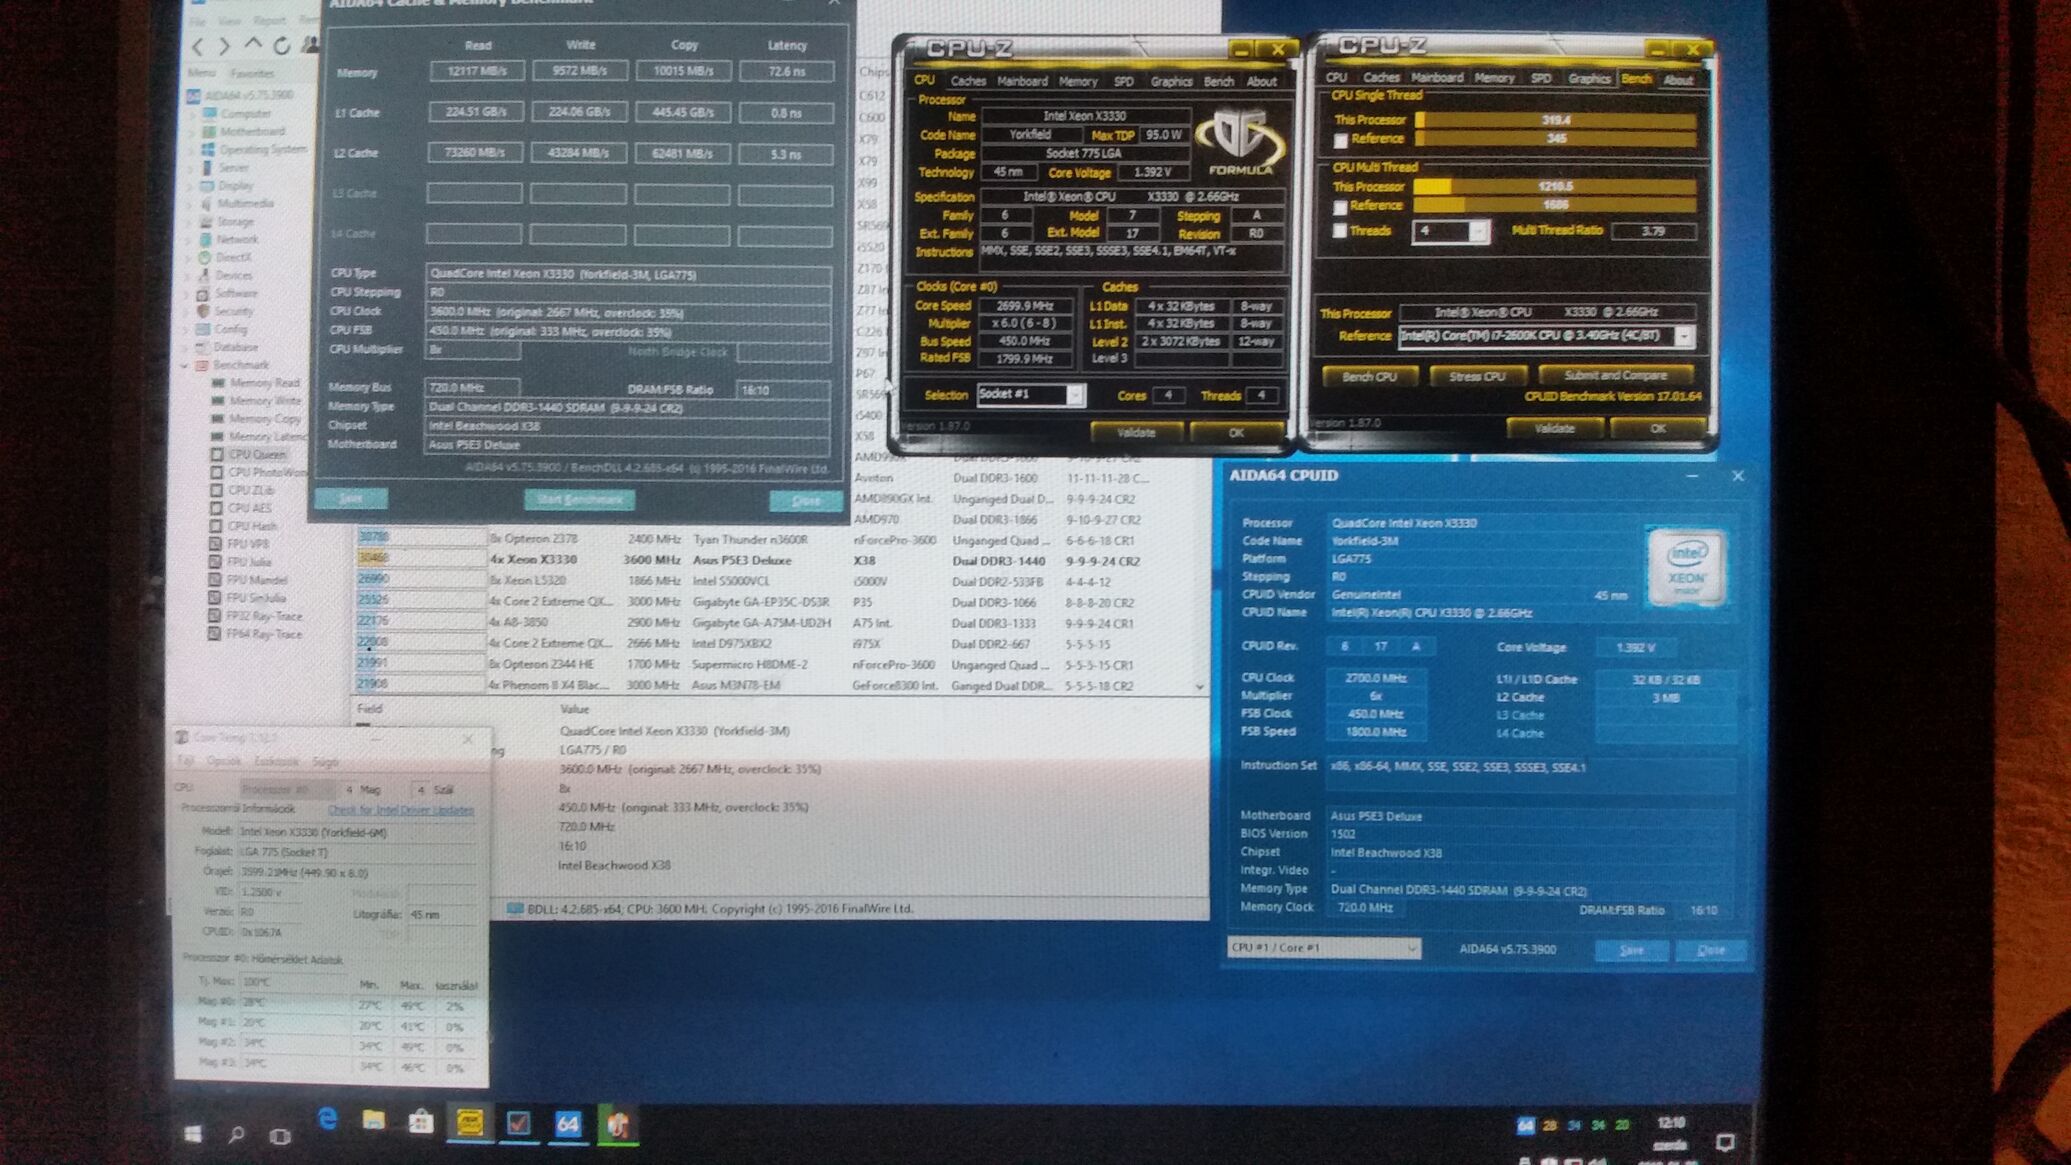Viewport: 2071px width, 1165px height.
Task: Open Socket #1 selection dropdown in CPU-Z
Action: [1031, 394]
